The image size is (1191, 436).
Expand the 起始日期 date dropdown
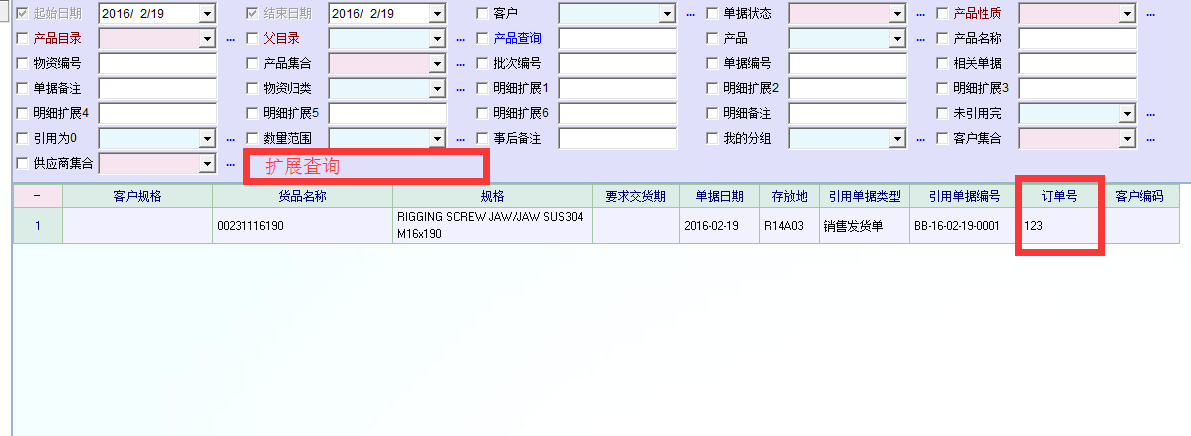coord(207,14)
